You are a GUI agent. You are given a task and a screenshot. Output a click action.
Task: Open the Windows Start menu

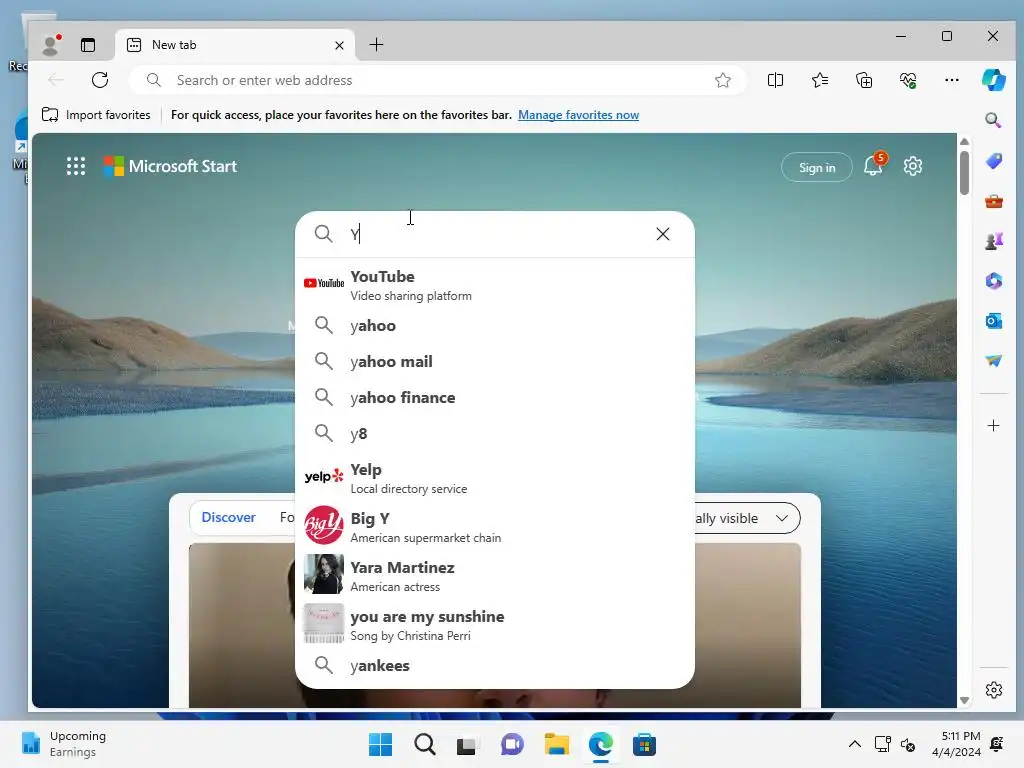pos(380,744)
